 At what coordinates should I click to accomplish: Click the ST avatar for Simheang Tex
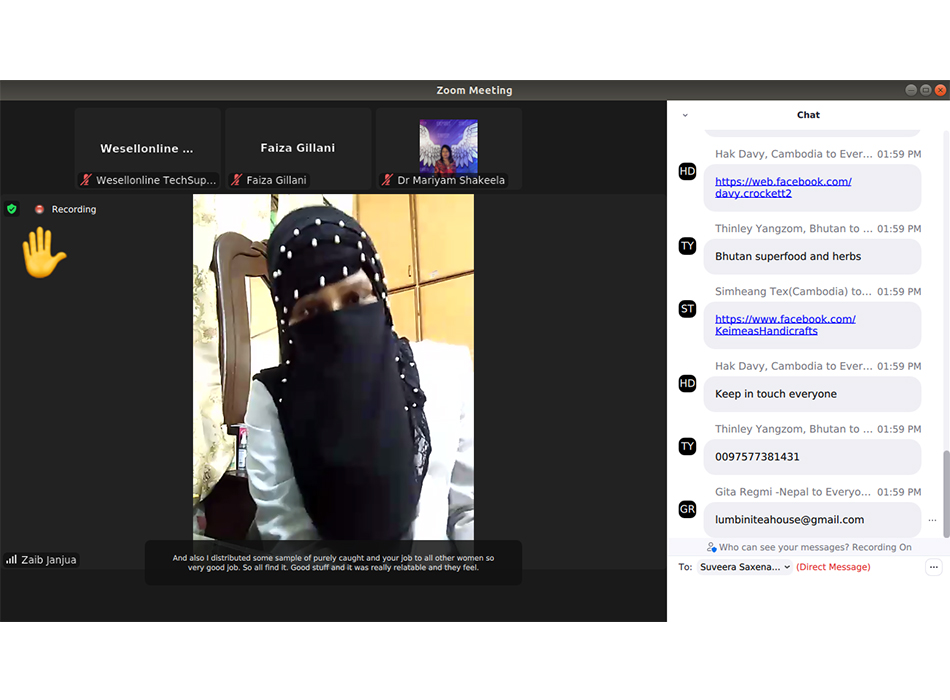pyautogui.click(x=687, y=308)
